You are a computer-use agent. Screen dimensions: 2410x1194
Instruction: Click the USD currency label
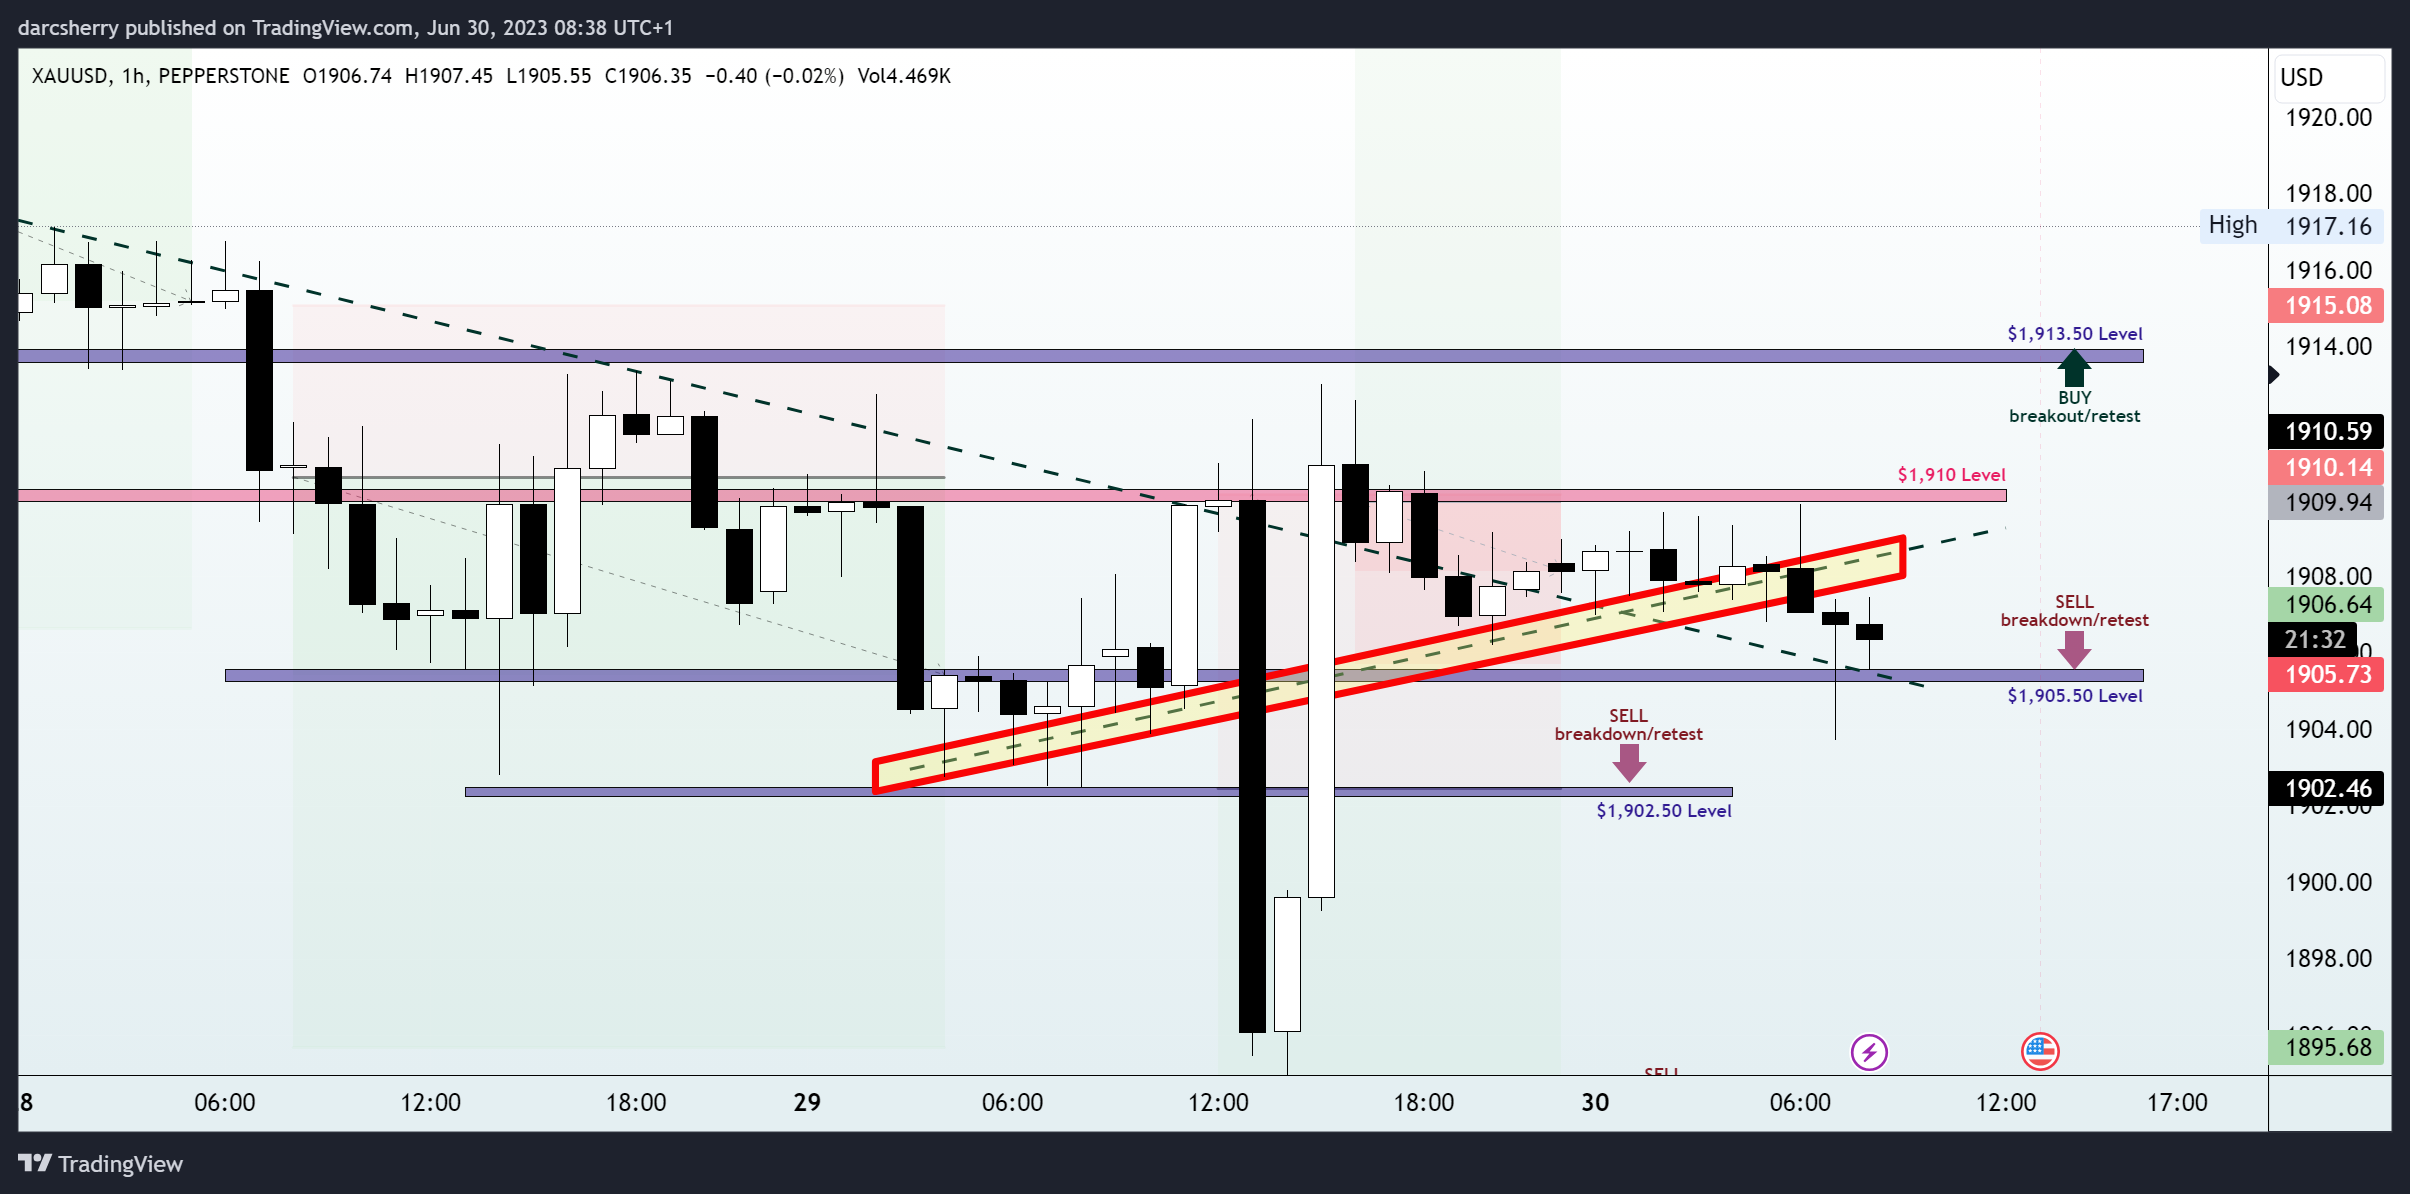(2301, 77)
